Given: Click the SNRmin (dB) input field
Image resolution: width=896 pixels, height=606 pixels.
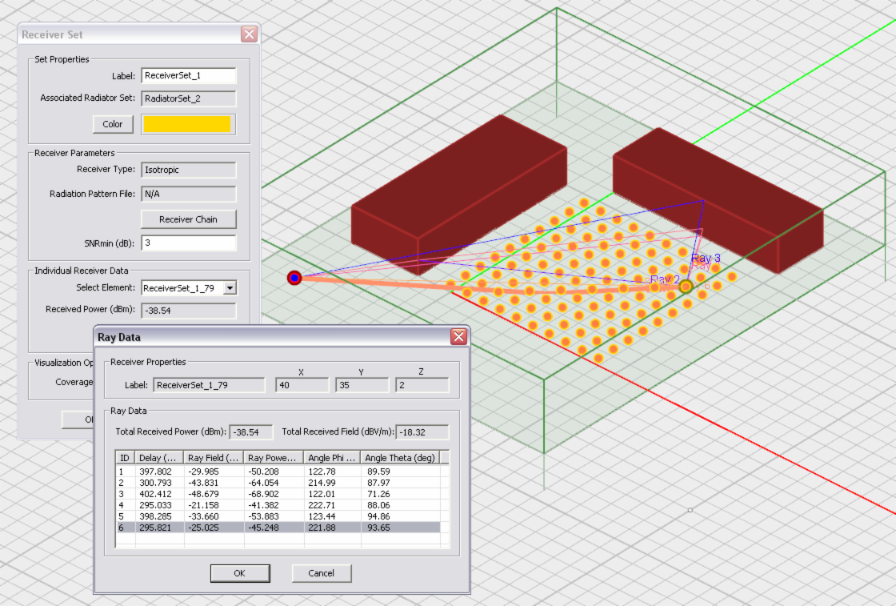Looking at the screenshot, I should click(188, 243).
